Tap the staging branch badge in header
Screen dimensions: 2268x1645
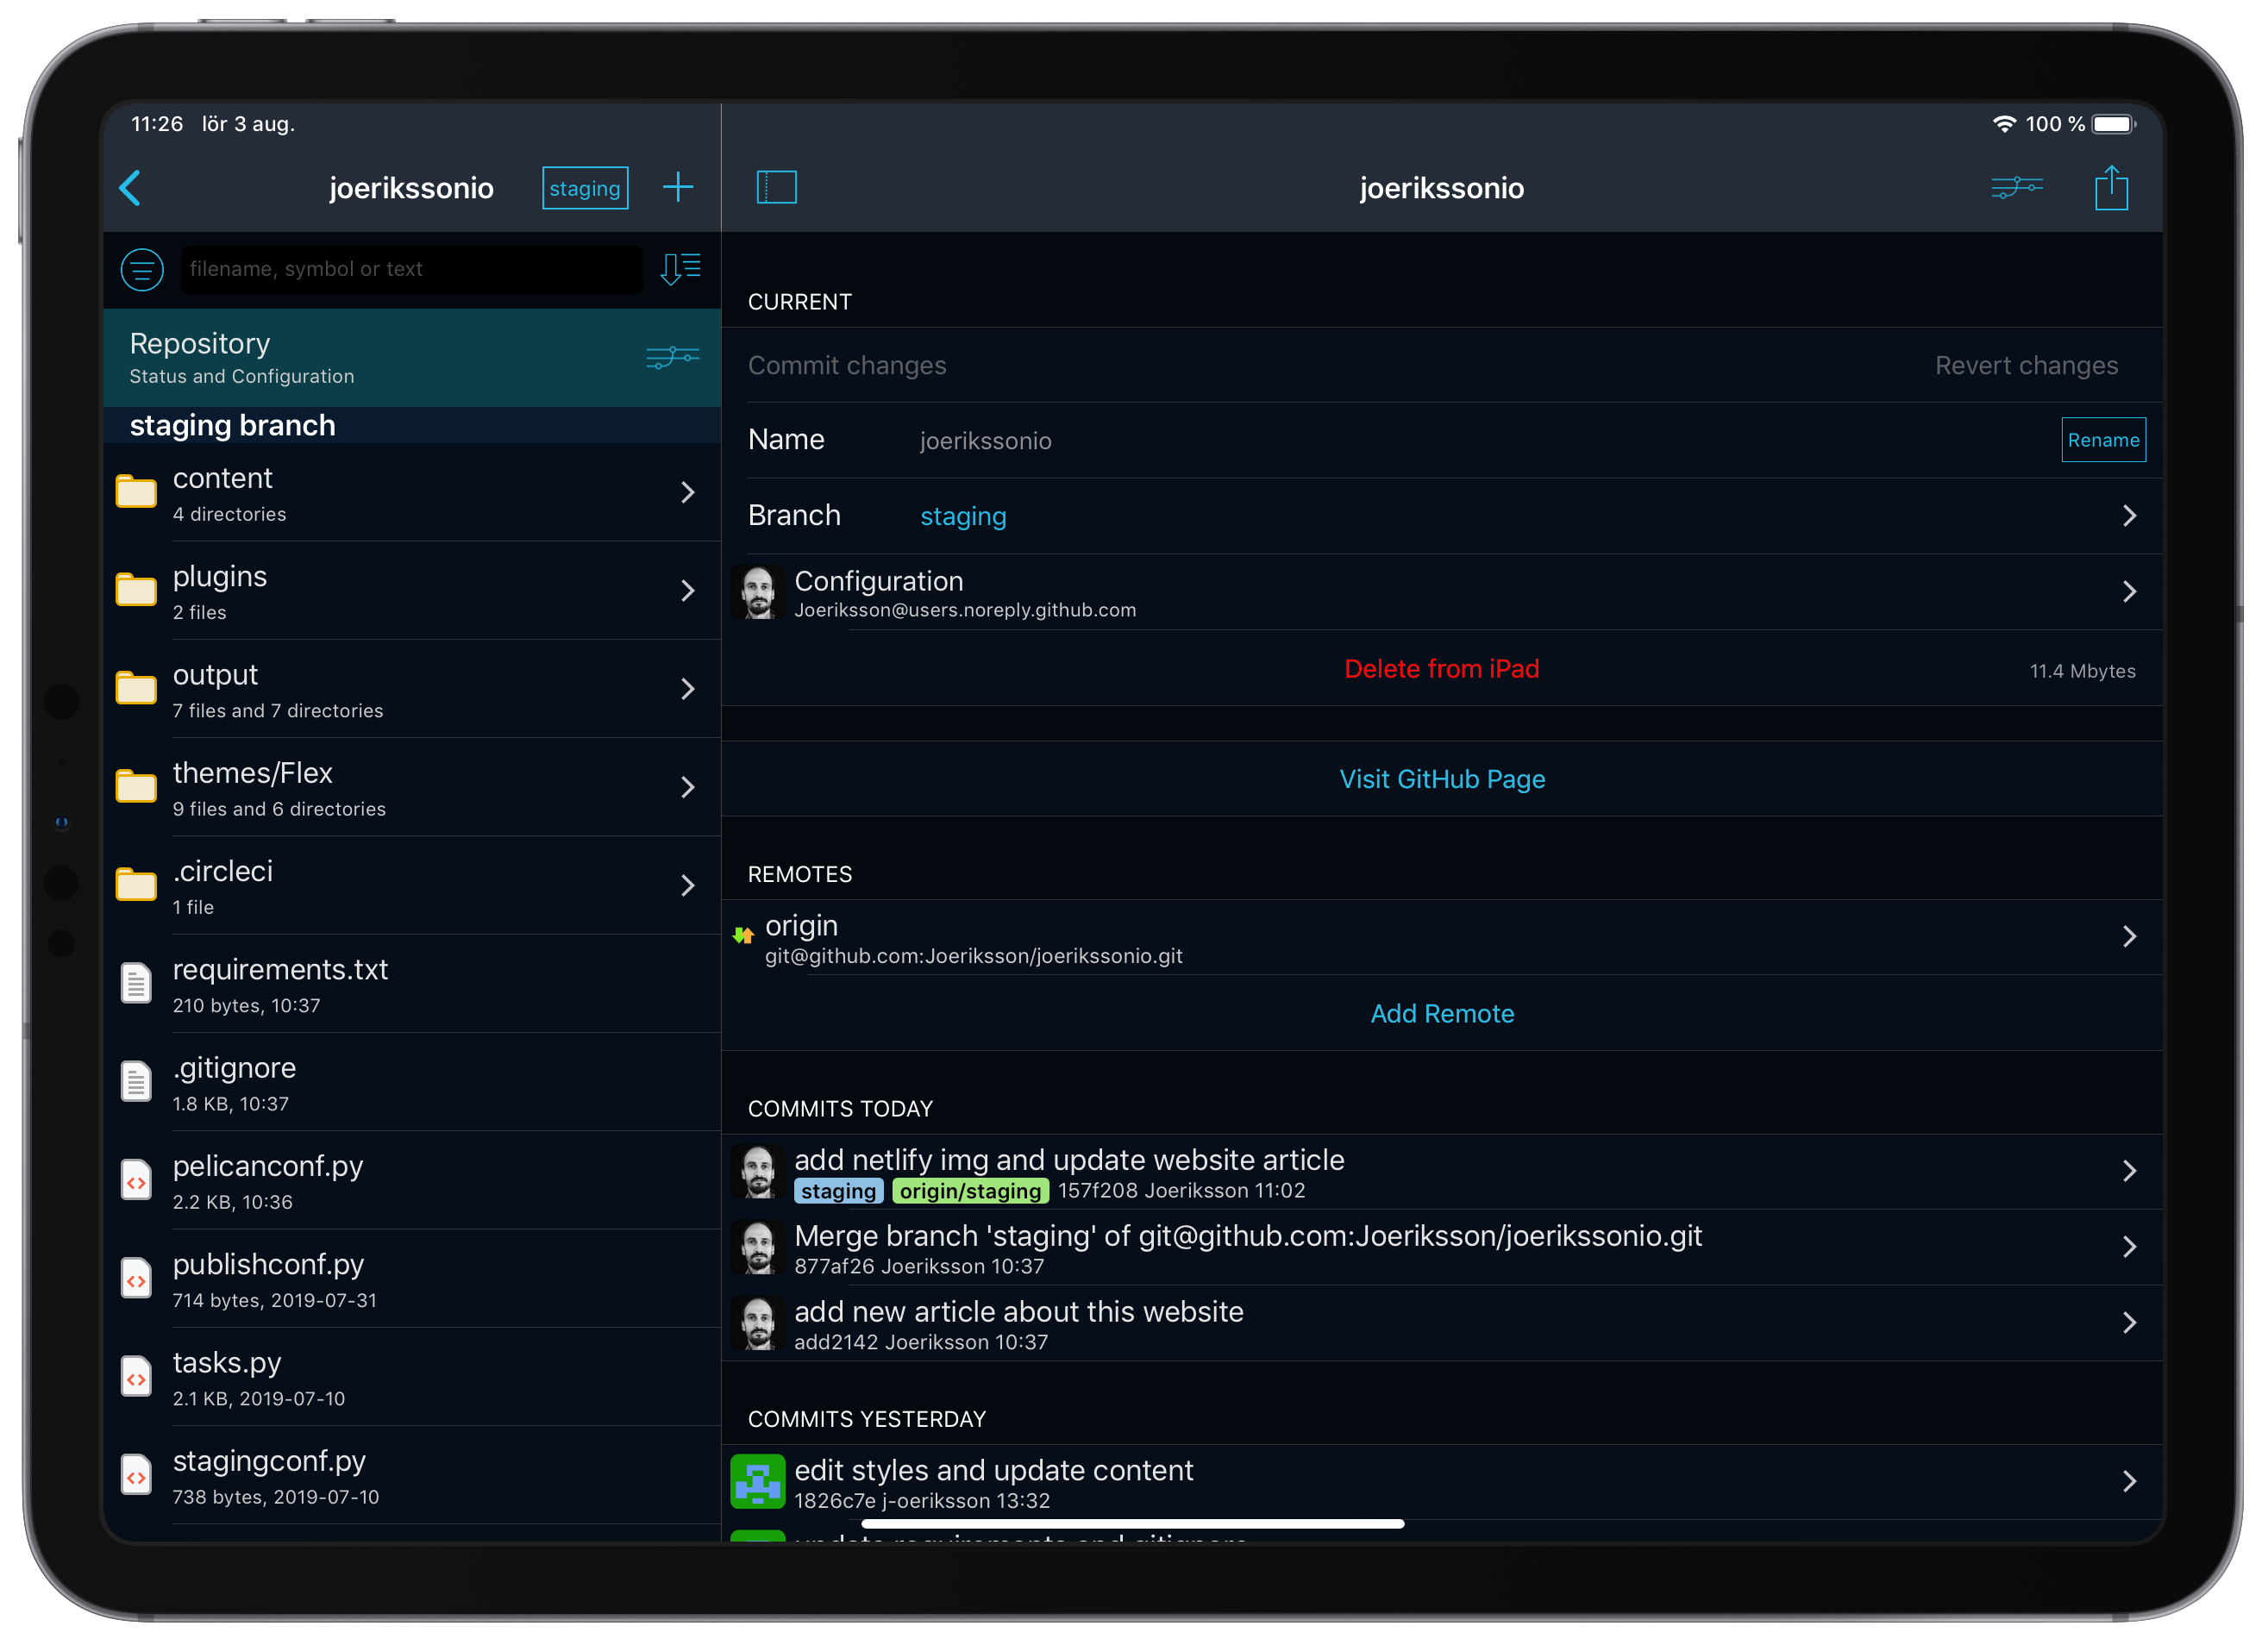click(x=585, y=188)
